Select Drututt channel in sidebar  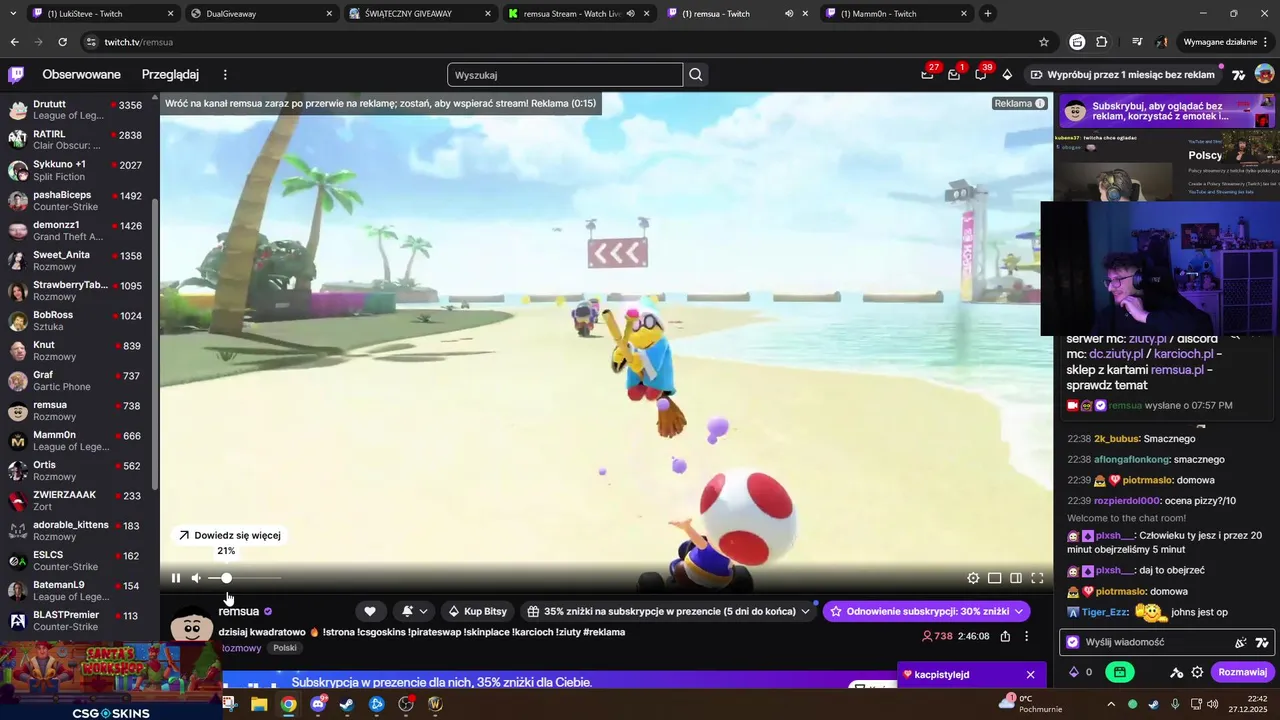pyautogui.click(x=76, y=110)
